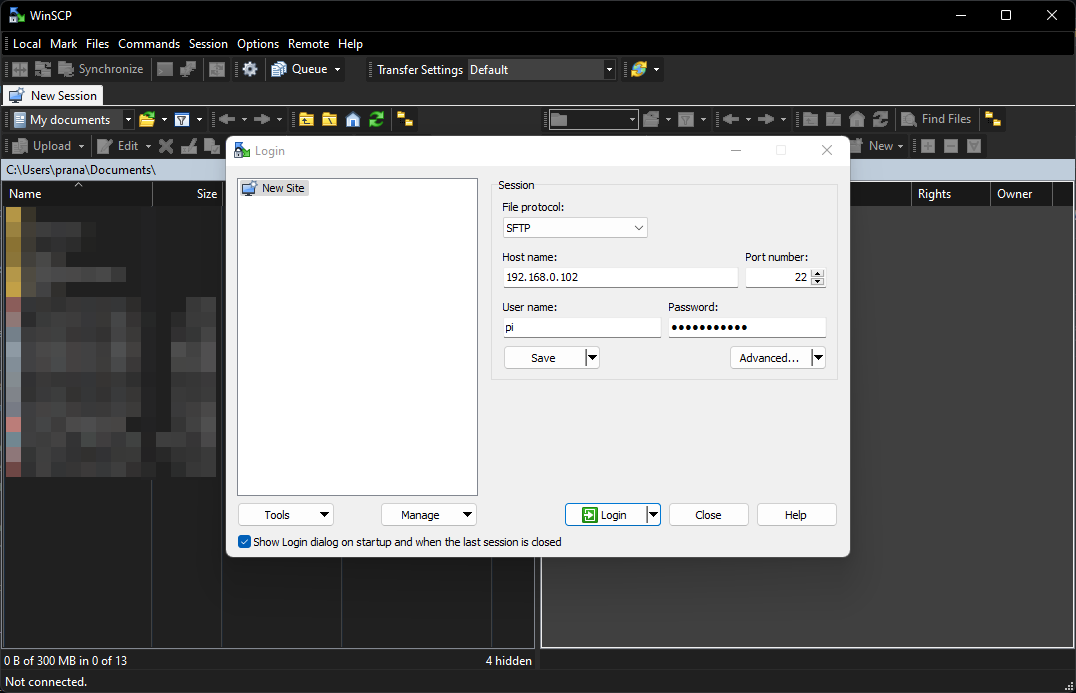
Task: Click the Edit button in local toolbar
Action: (x=118, y=146)
